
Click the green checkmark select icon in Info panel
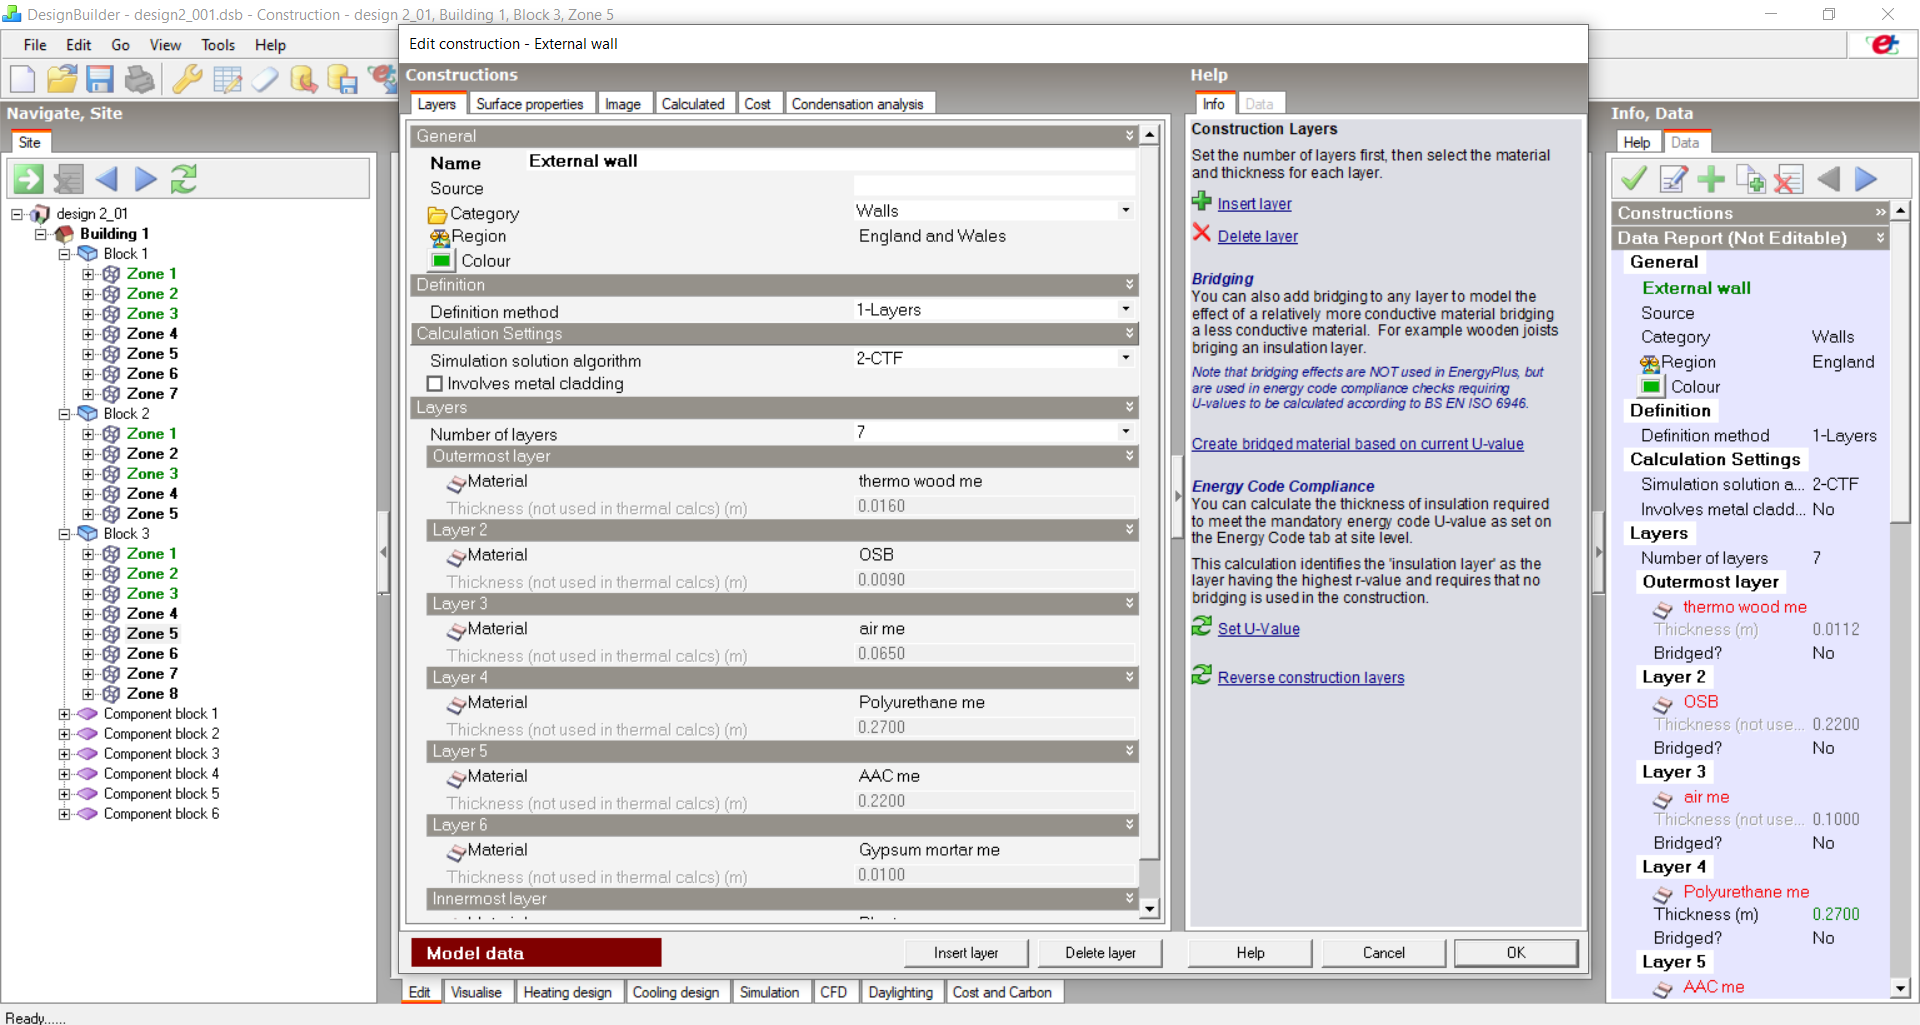[1634, 179]
